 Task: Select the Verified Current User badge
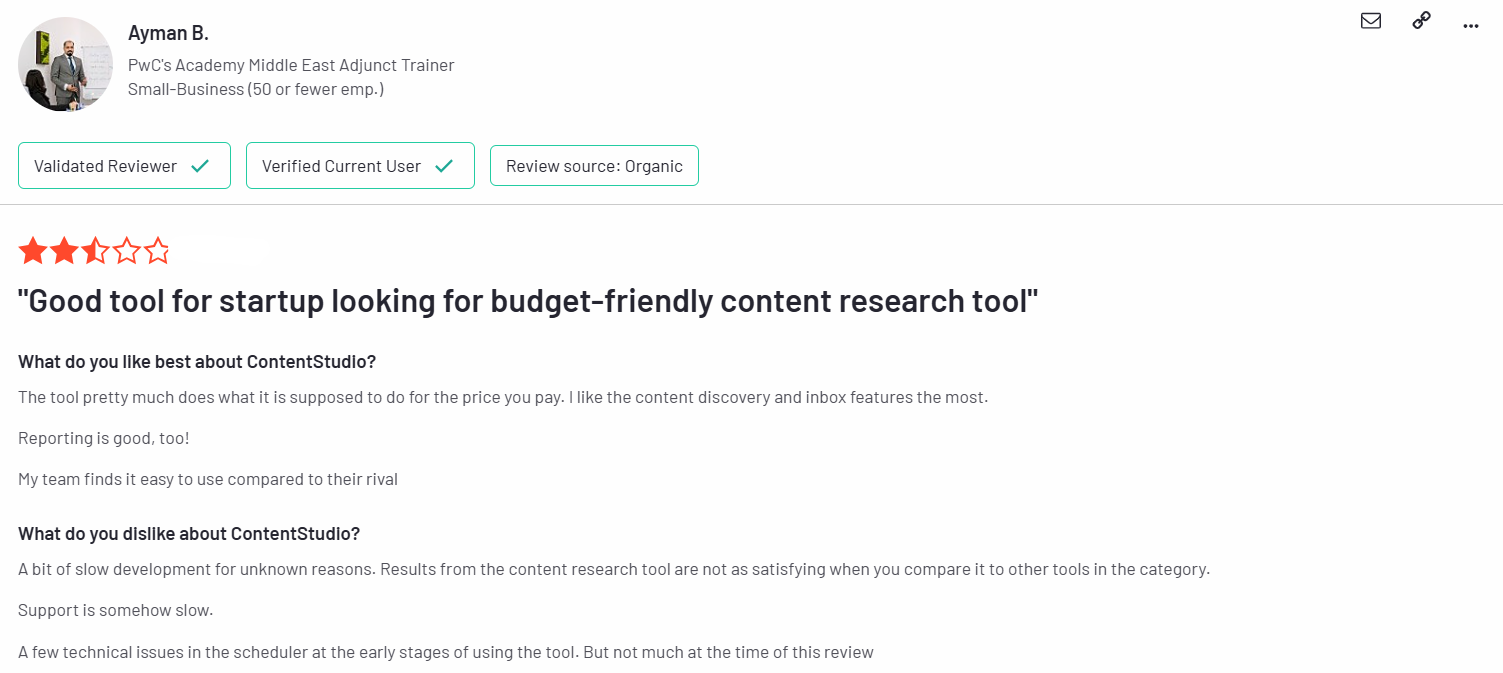[360, 166]
